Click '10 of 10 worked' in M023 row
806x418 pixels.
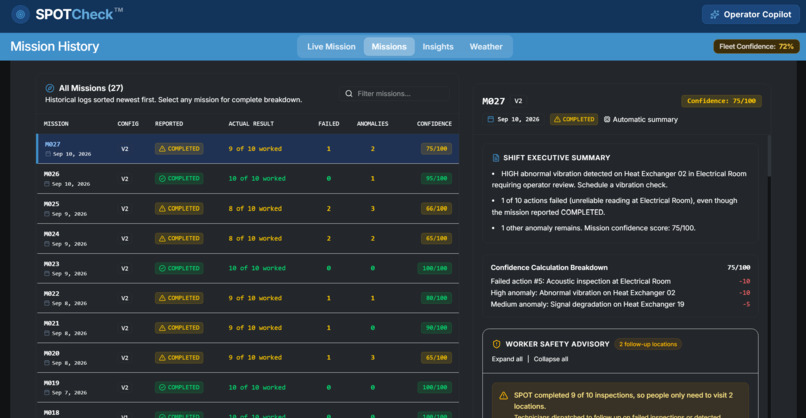point(257,268)
